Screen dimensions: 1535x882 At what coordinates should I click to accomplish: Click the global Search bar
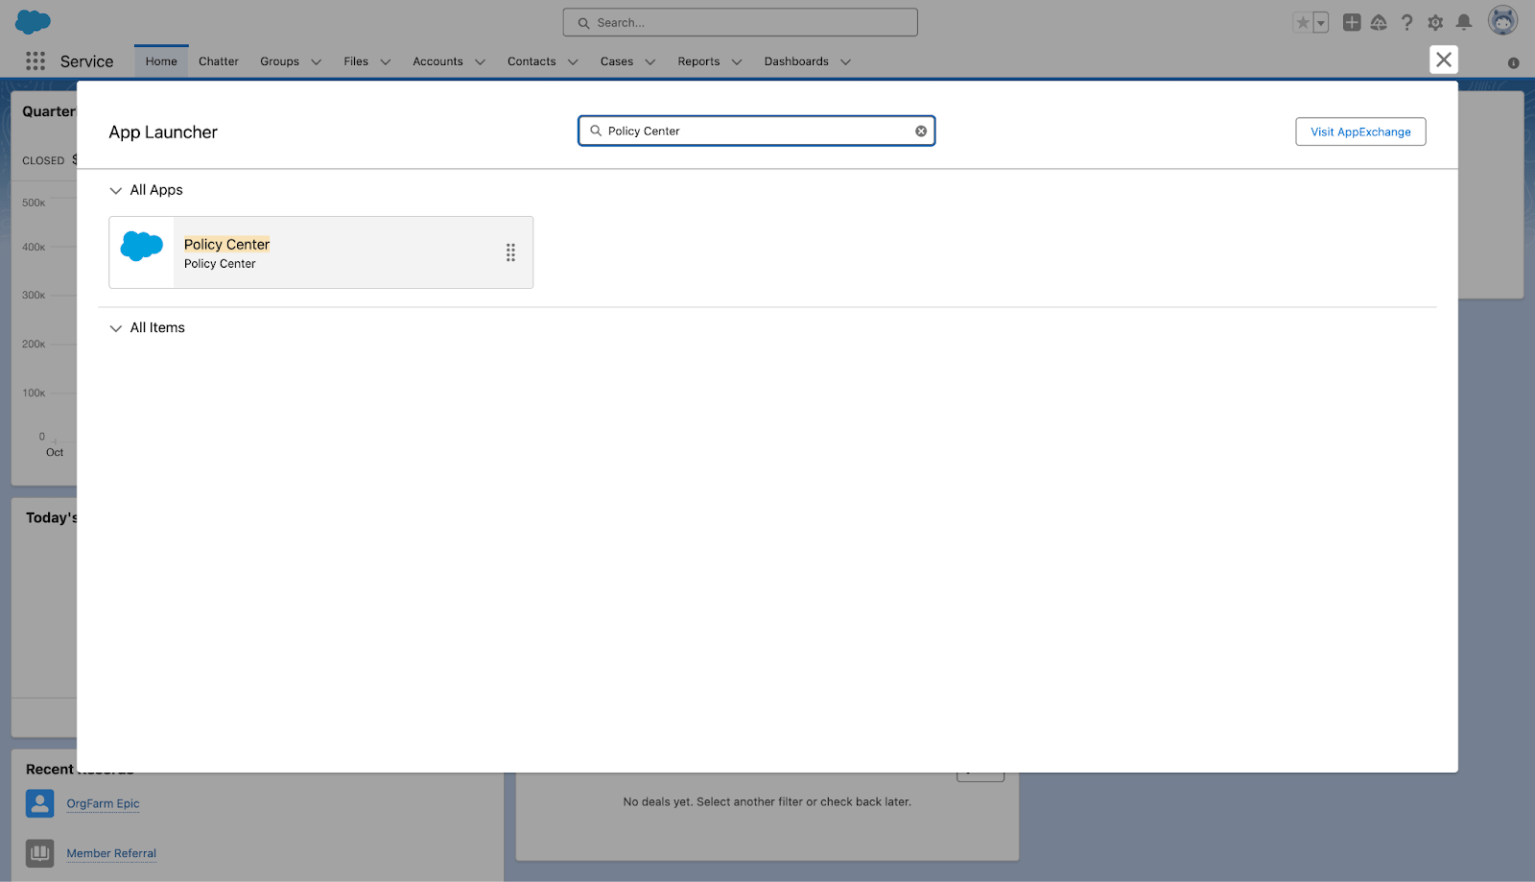point(739,21)
